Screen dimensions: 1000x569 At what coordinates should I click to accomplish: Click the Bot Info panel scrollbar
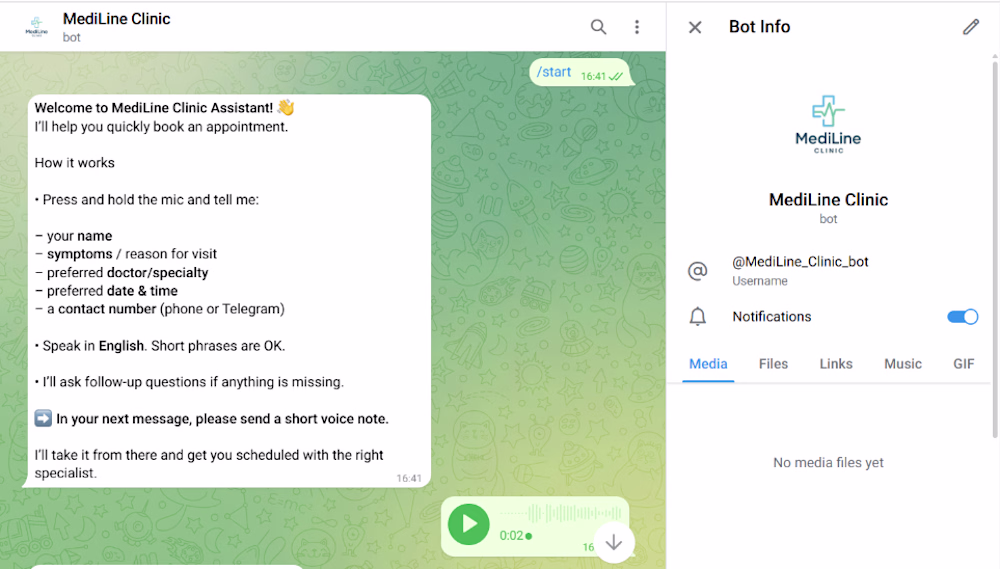[995, 247]
